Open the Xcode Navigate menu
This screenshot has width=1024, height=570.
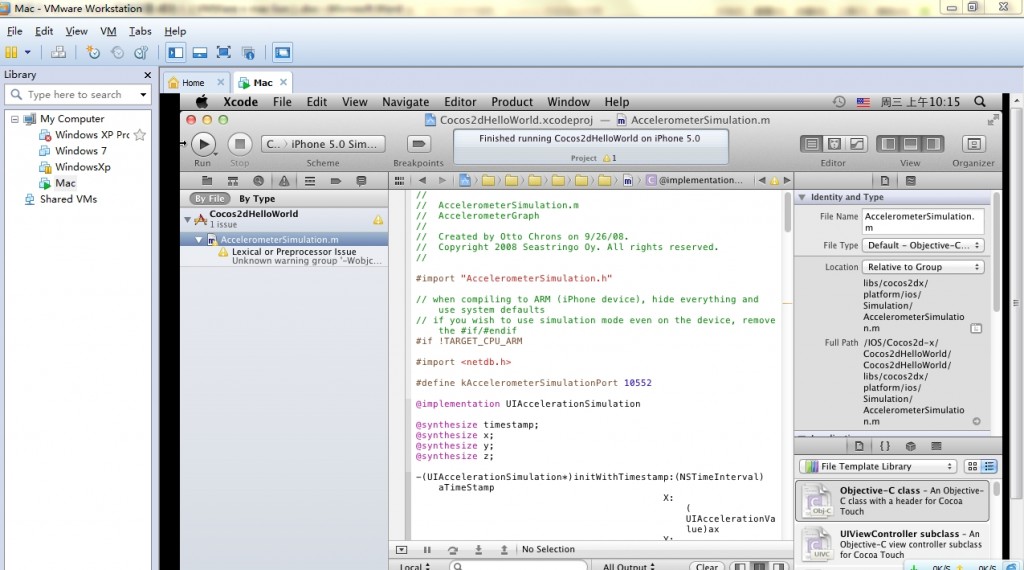click(406, 102)
